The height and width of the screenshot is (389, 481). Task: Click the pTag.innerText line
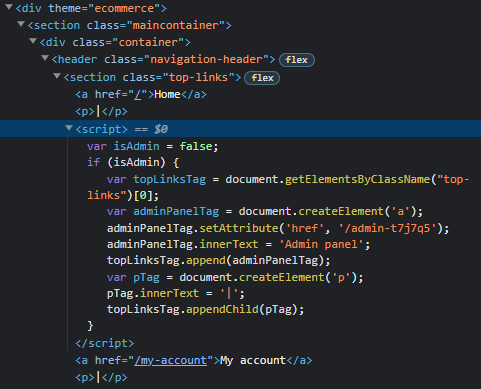tap(176, 293)
